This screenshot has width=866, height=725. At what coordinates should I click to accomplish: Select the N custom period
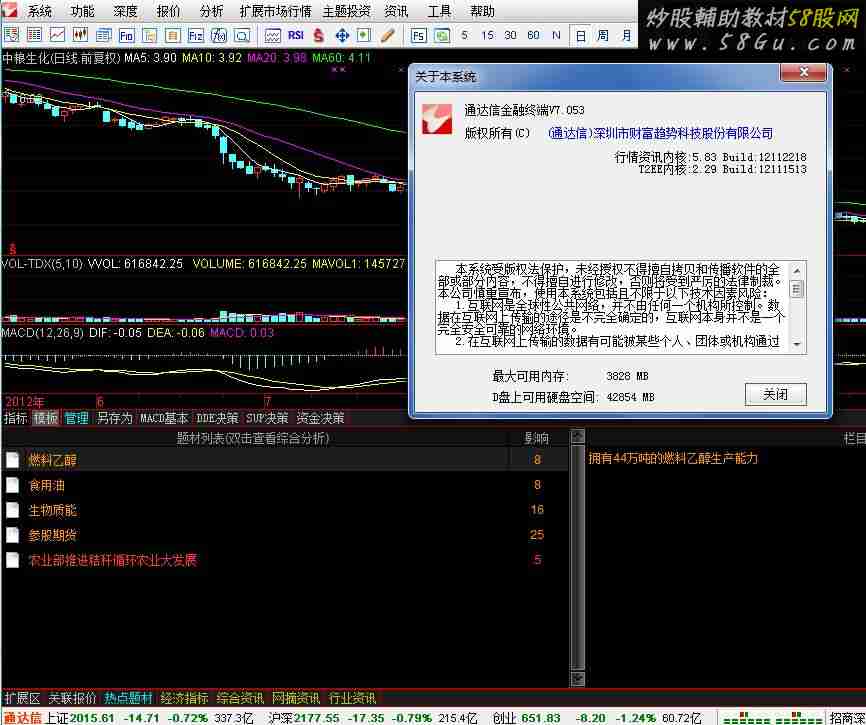coord(556,35)
